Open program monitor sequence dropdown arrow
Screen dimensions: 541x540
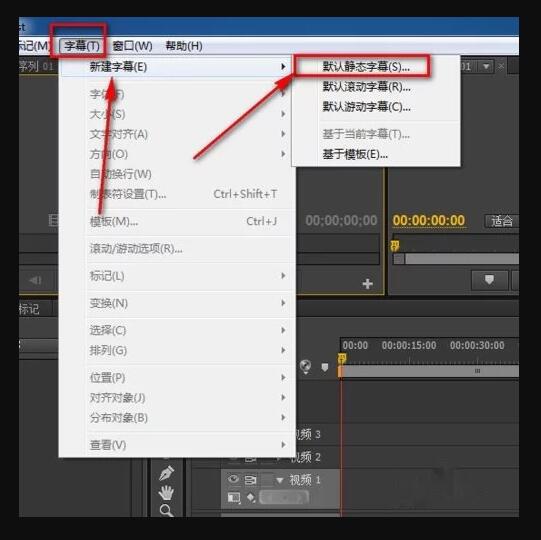click(x=486, y=66)
